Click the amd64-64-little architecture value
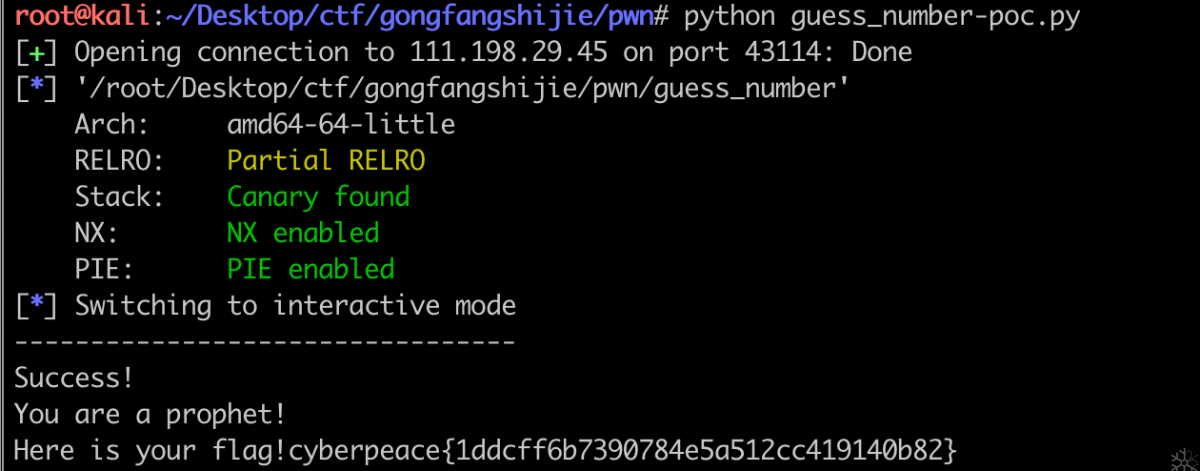Screen dimensions: 1200x471 pos(341,125)
